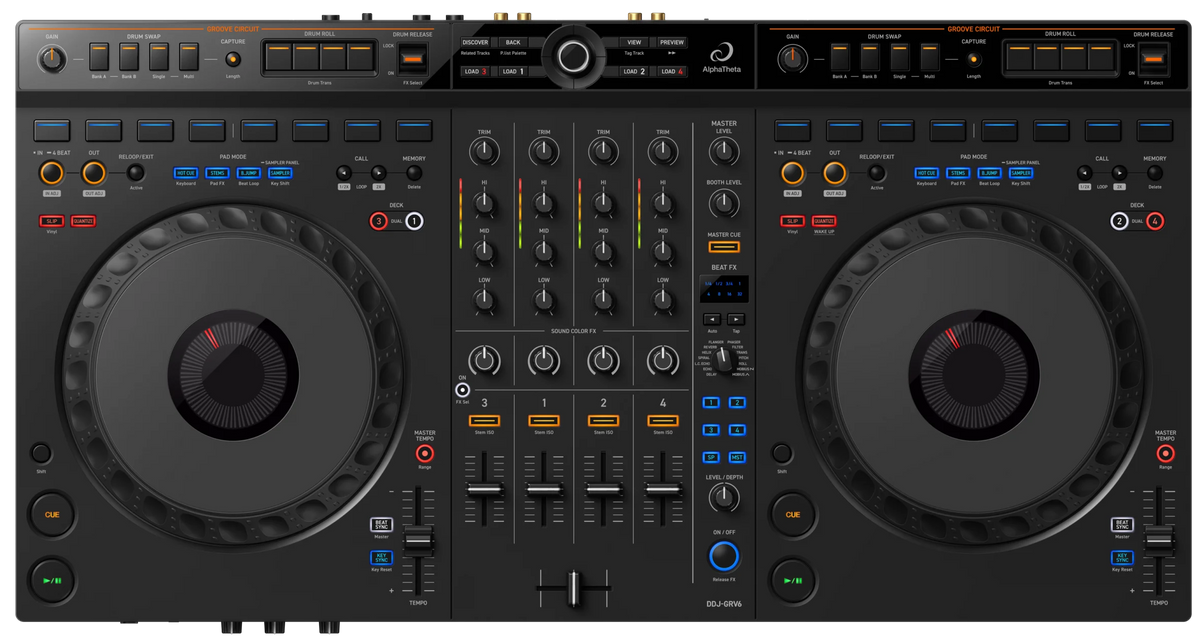
Task: Select B.JUMP pad mode on left deck
Action: 249,173
